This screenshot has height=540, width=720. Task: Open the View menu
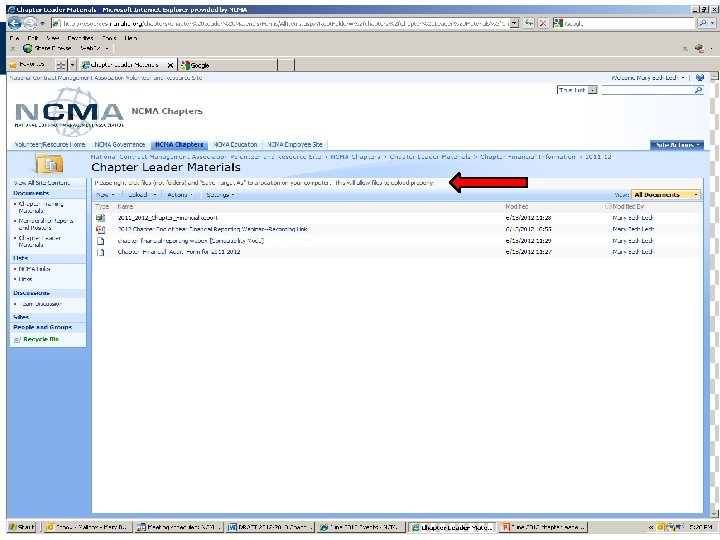[53, 38]
